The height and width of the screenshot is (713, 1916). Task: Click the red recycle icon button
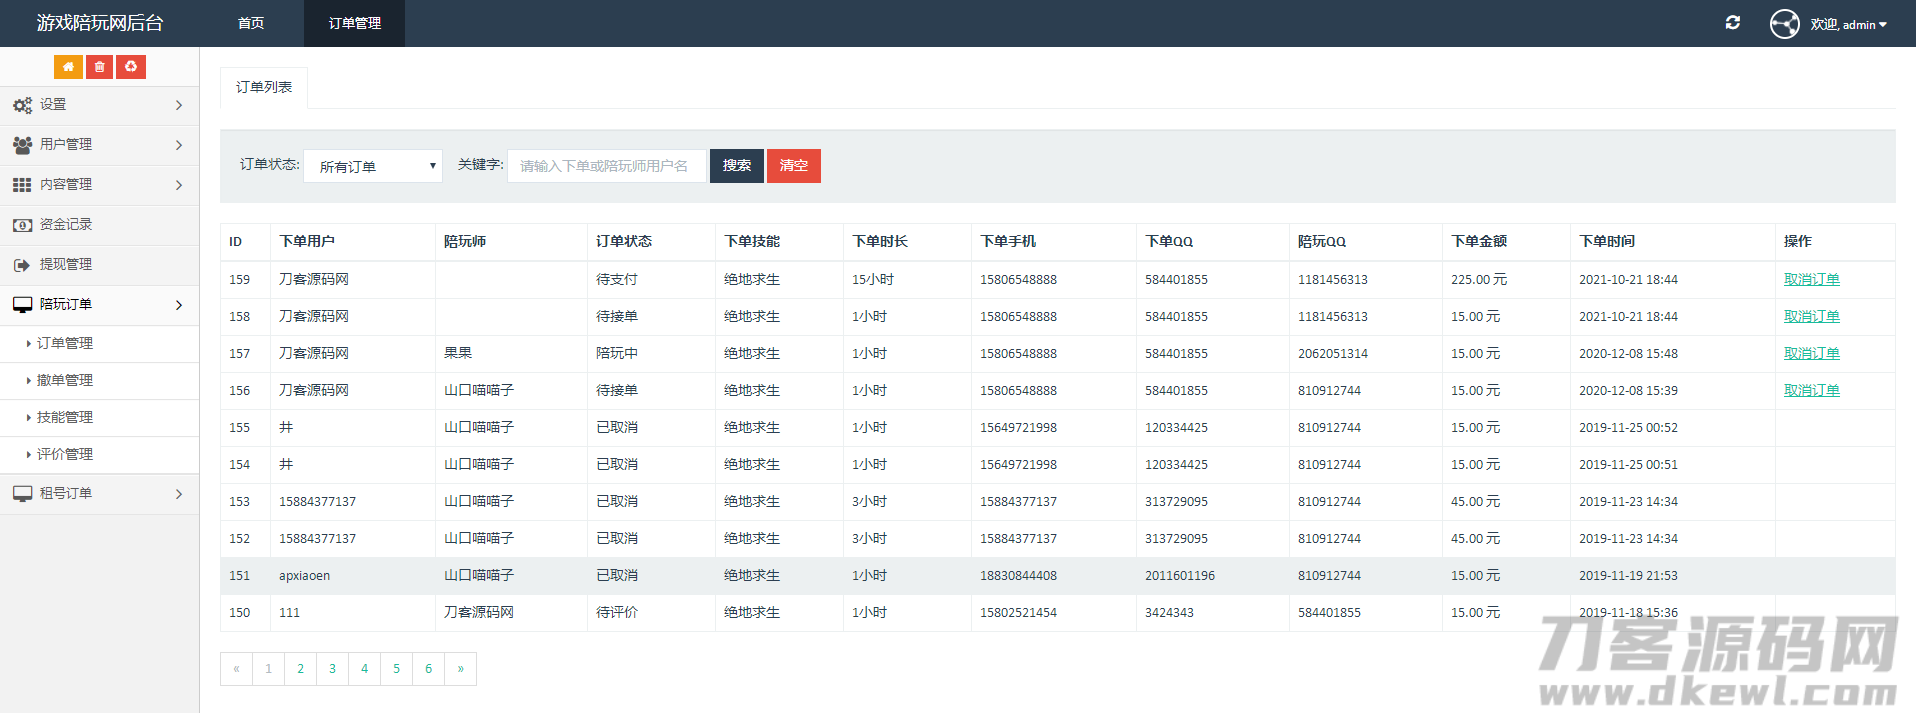[x=131, y=67]
